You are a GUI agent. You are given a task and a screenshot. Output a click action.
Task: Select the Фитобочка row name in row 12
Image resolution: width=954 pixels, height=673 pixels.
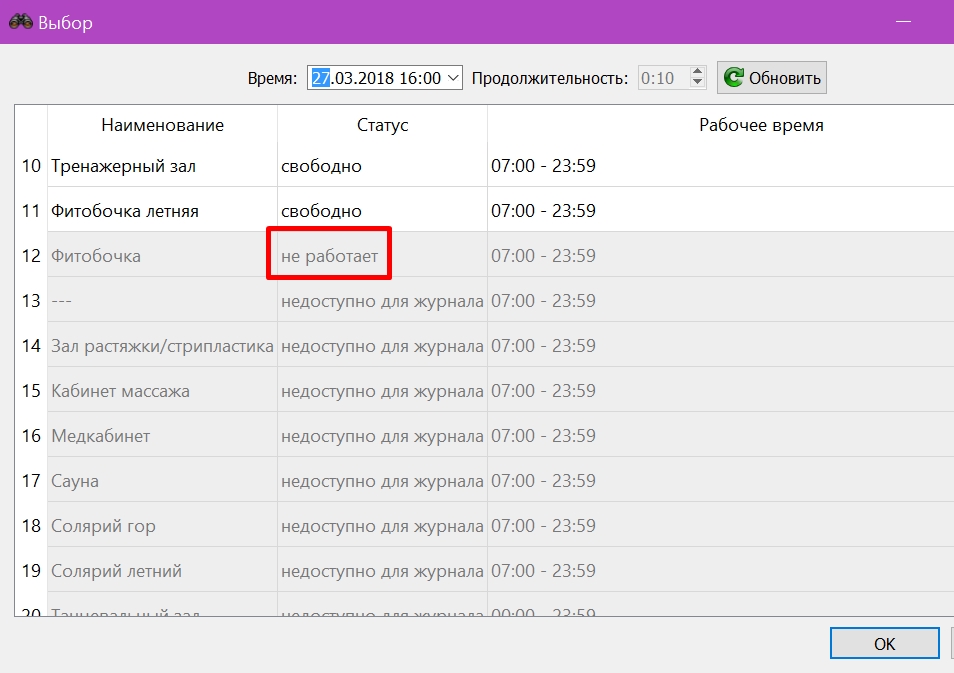click(96, 256)
